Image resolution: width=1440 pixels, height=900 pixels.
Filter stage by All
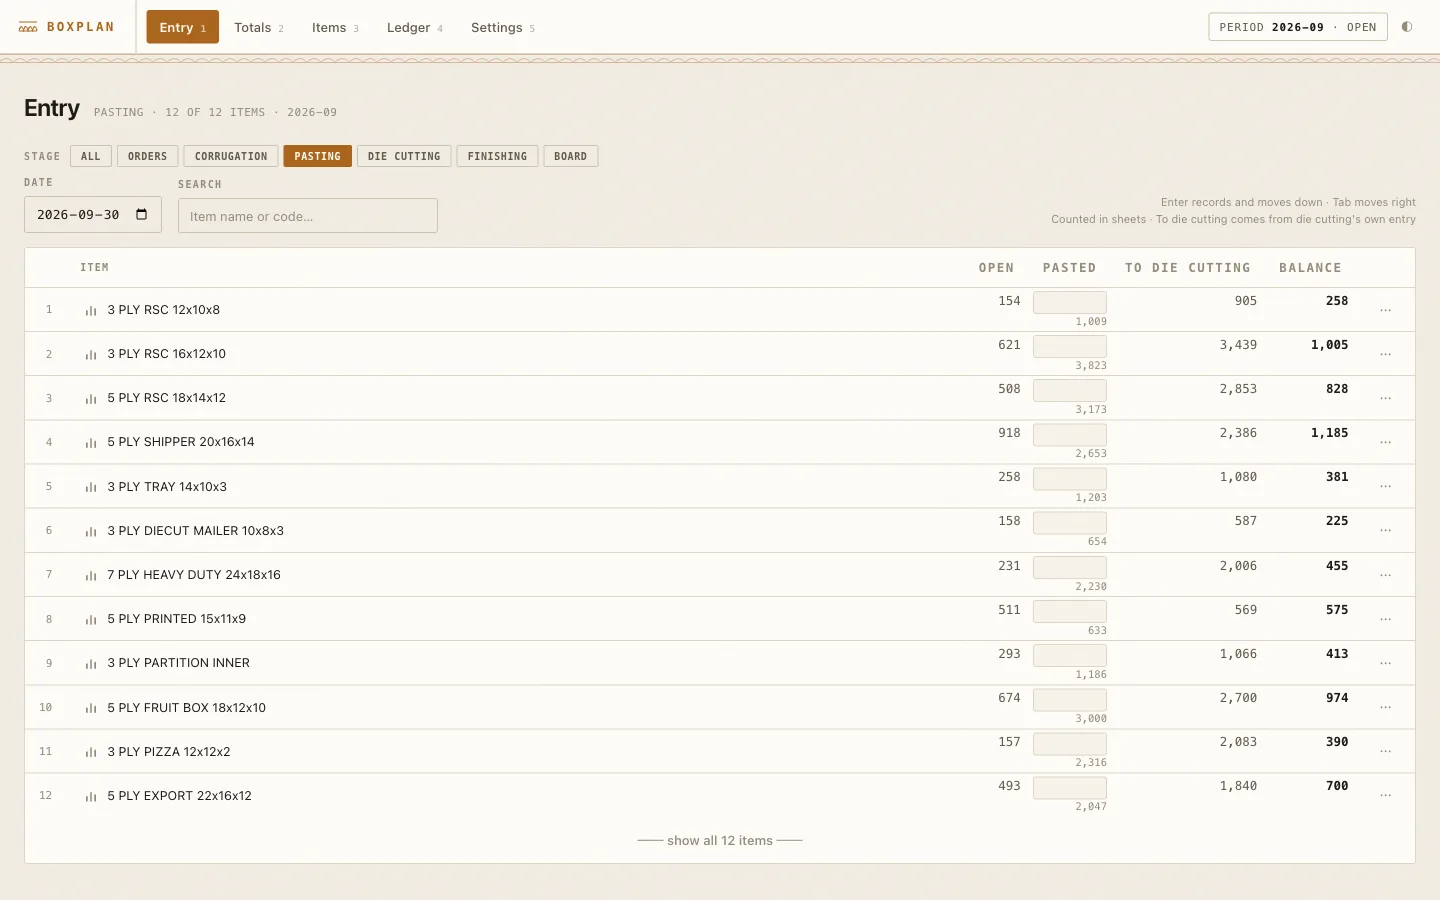(x=91, y=156)
